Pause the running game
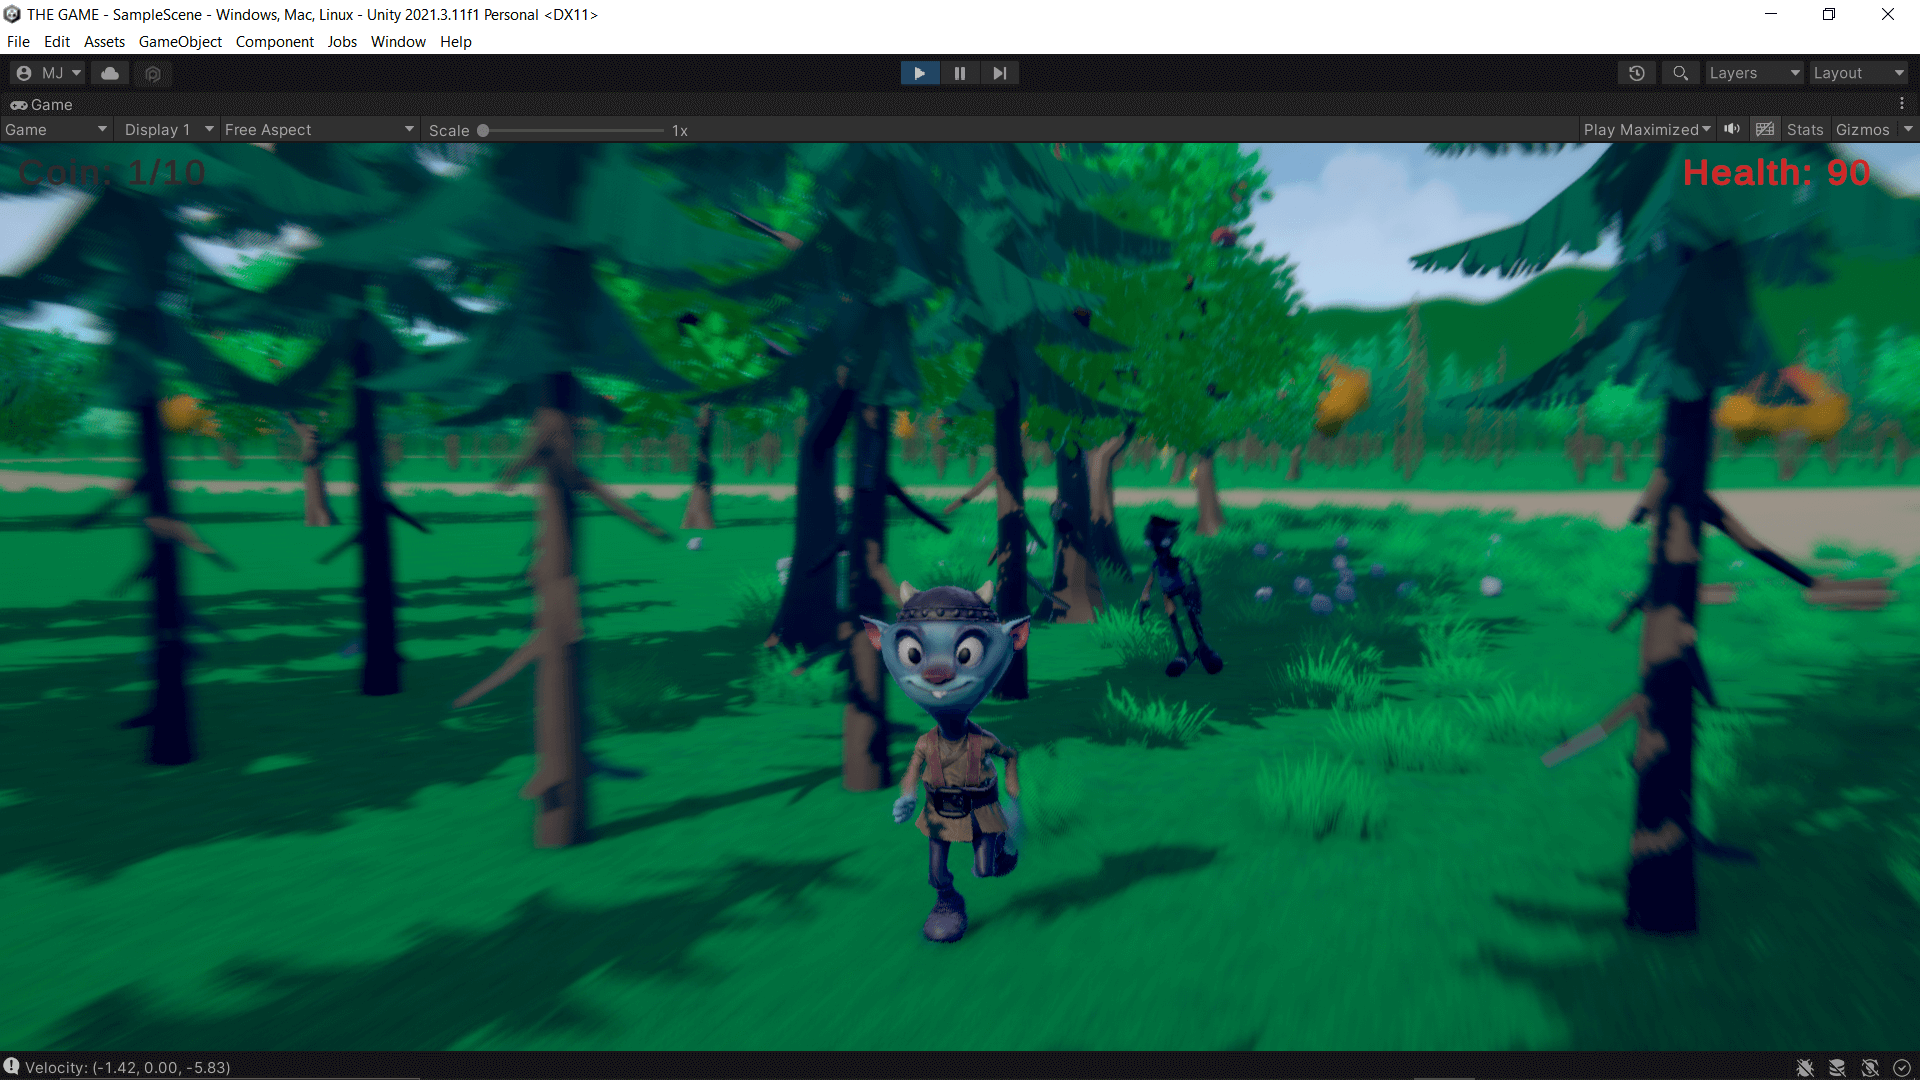This screenshot has height=1080, width=1920. (959, 73)
